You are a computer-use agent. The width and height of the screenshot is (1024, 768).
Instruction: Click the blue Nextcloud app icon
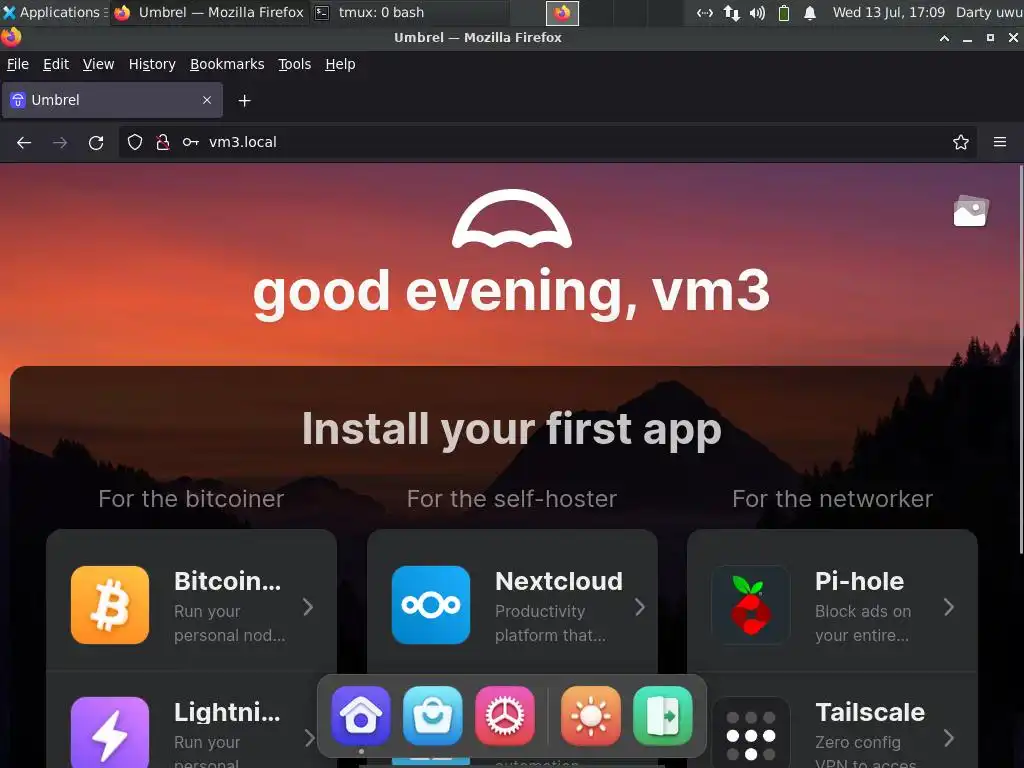(430, 605)
